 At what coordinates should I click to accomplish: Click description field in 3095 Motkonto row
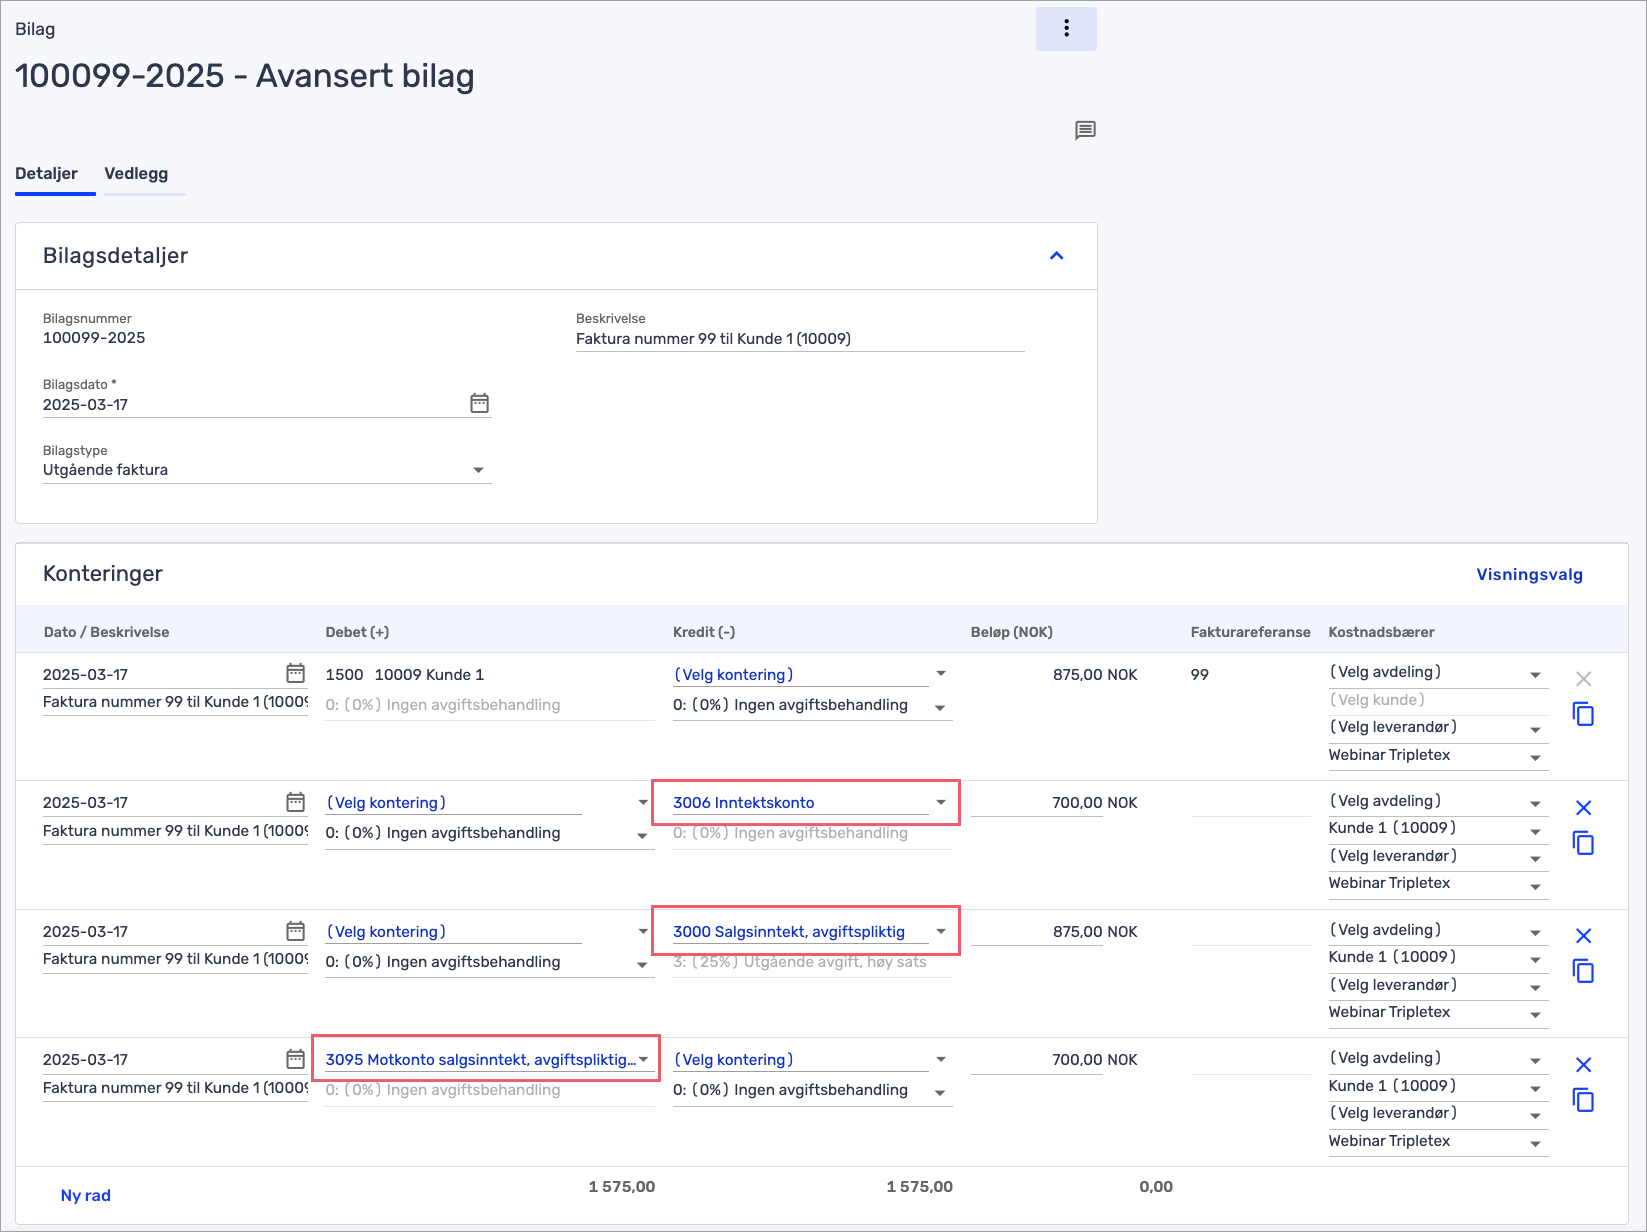click(x=175, y=1088)
